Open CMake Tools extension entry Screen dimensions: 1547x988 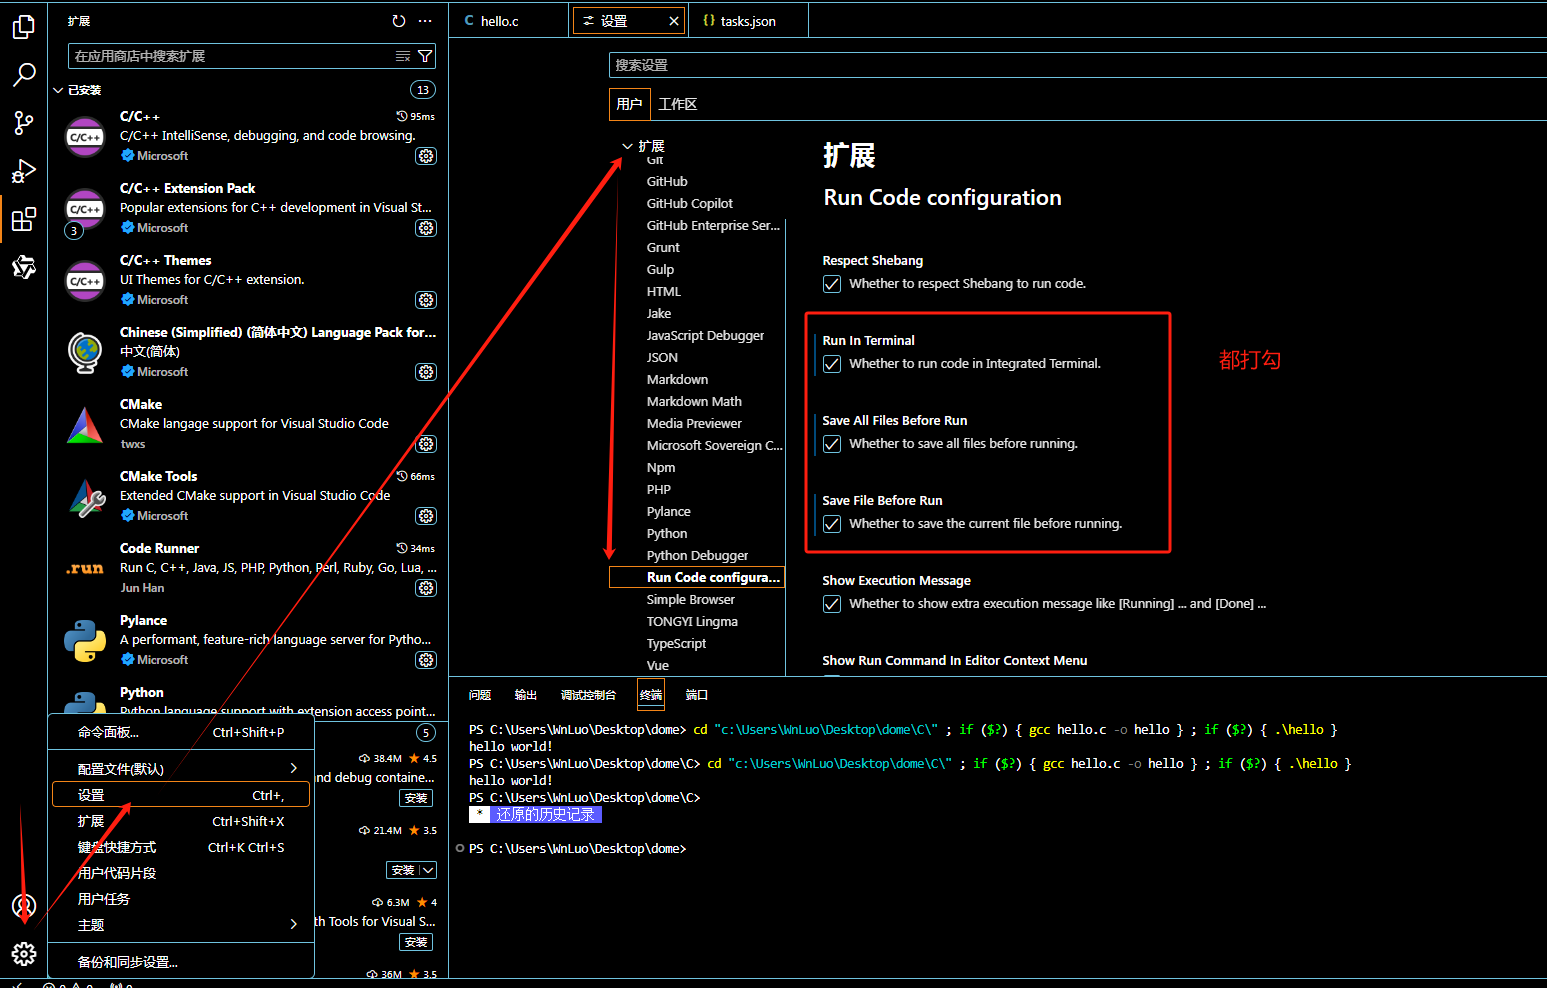click(x=248, y=496)
